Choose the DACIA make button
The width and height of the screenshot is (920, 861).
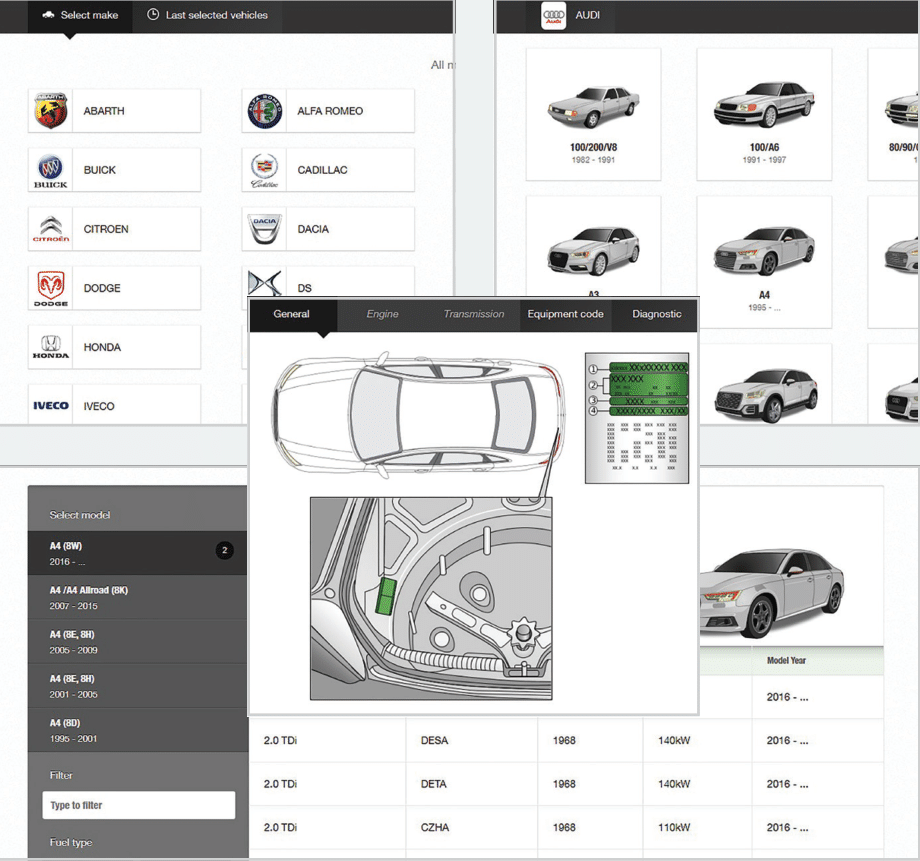click(x=328, y=229)
